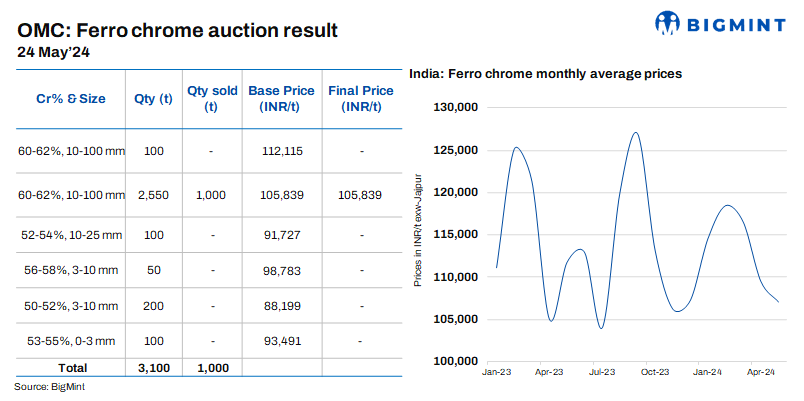Select the total quantity 3,100 cell
Screen dimensions: 804x401
[x=153, y=368]
